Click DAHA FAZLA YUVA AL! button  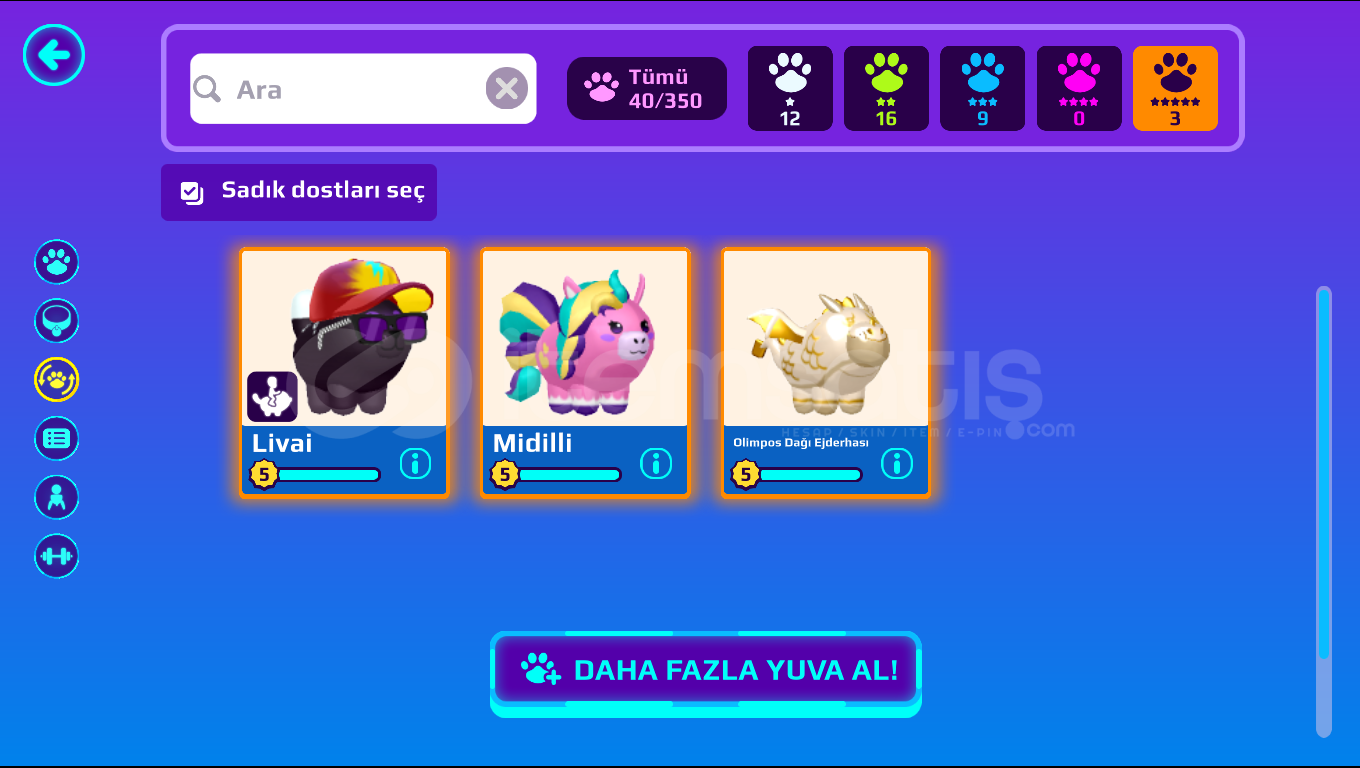[x=705, y=670]
